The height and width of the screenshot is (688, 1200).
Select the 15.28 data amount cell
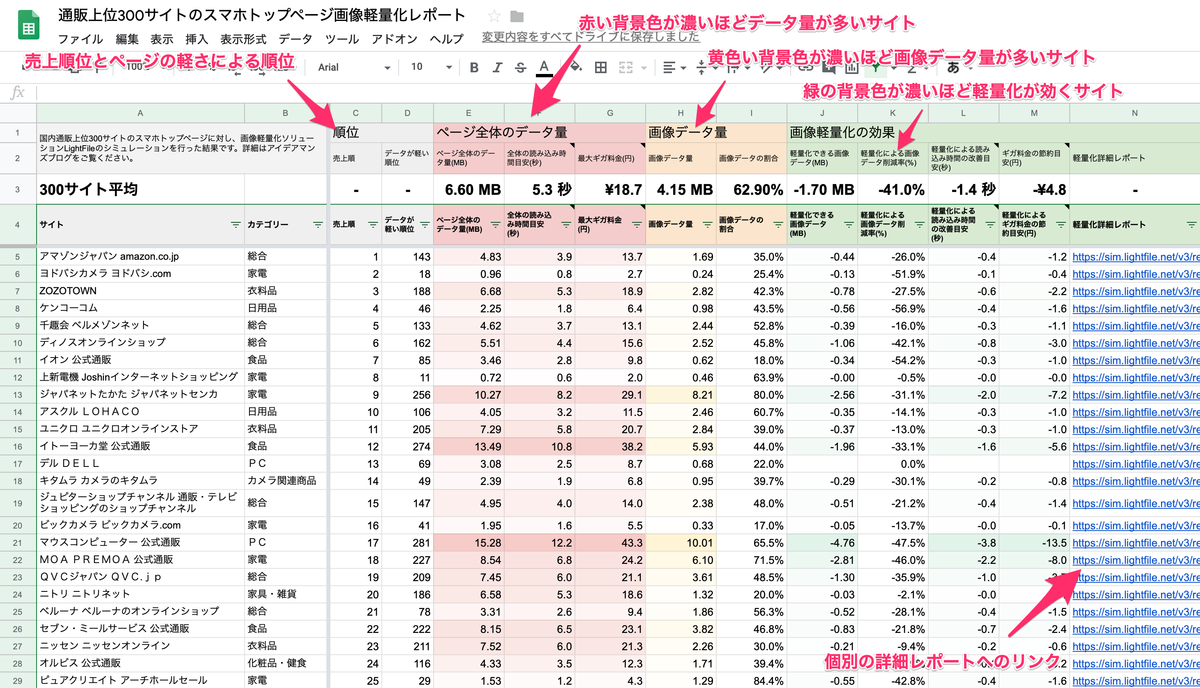[469, 541]
